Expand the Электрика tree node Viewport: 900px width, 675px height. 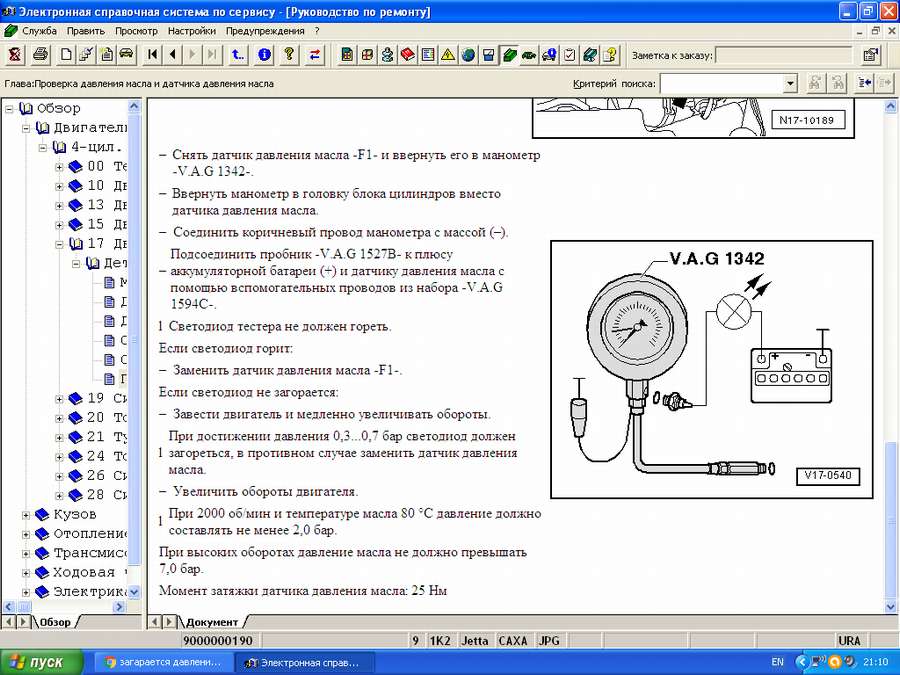click(x=26, y=592)
